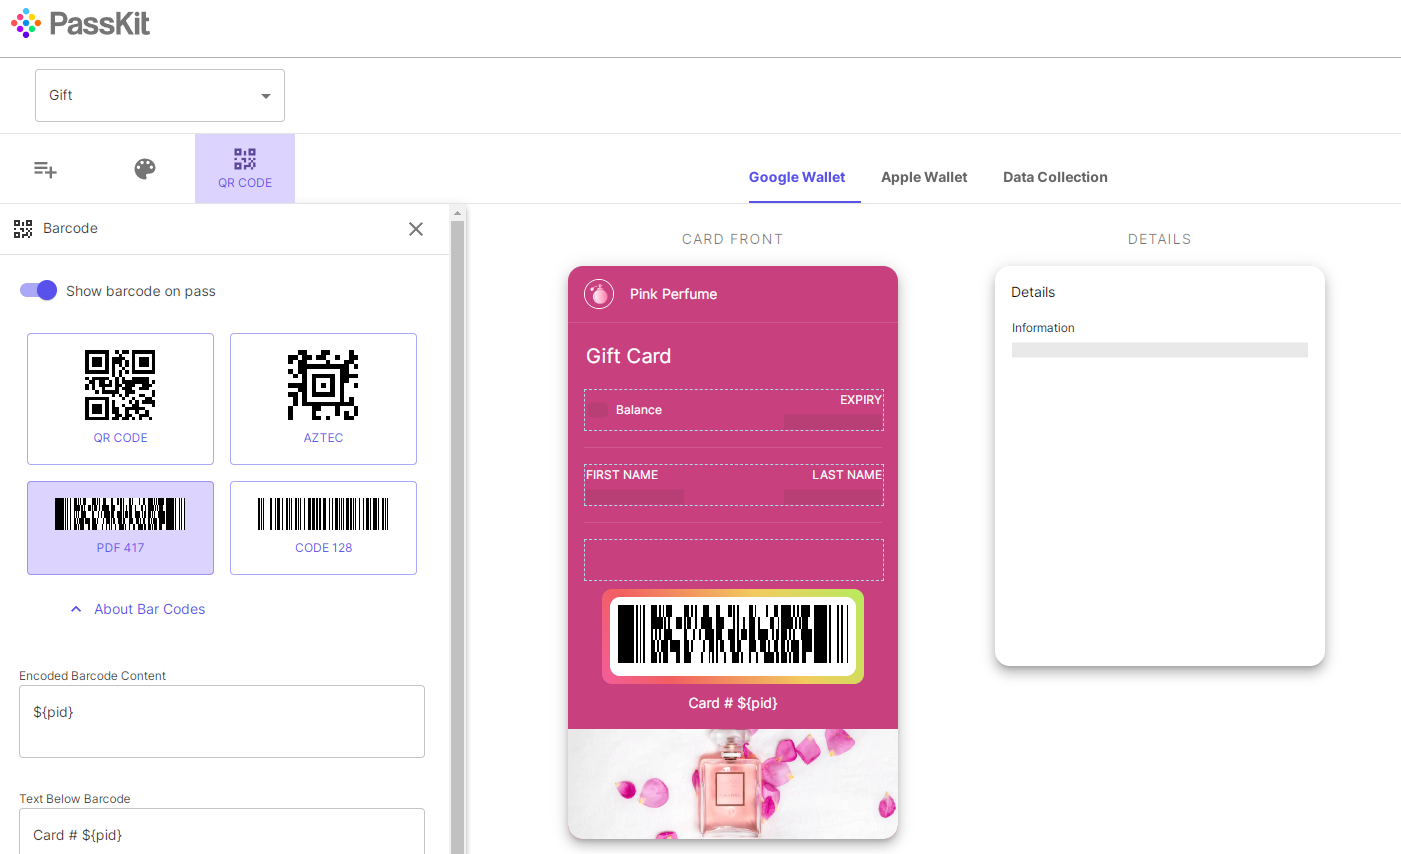Switch to the Apple Wallet tab

coord(924,177)
